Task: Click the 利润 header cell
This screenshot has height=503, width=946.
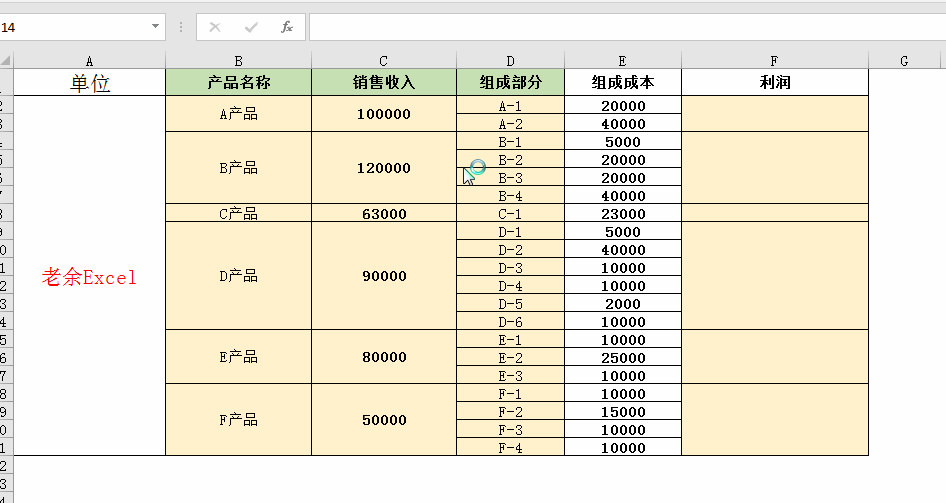Action: (775, 82)
